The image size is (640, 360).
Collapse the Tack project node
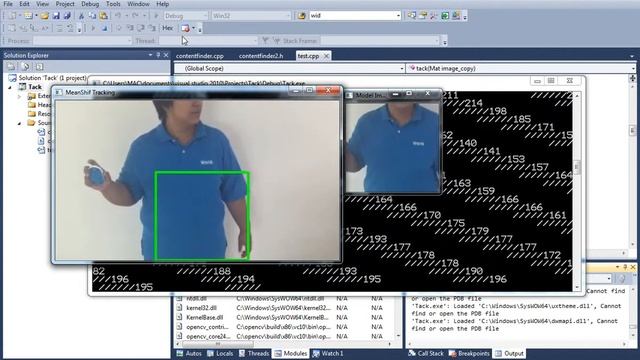[x=10, y=87]
